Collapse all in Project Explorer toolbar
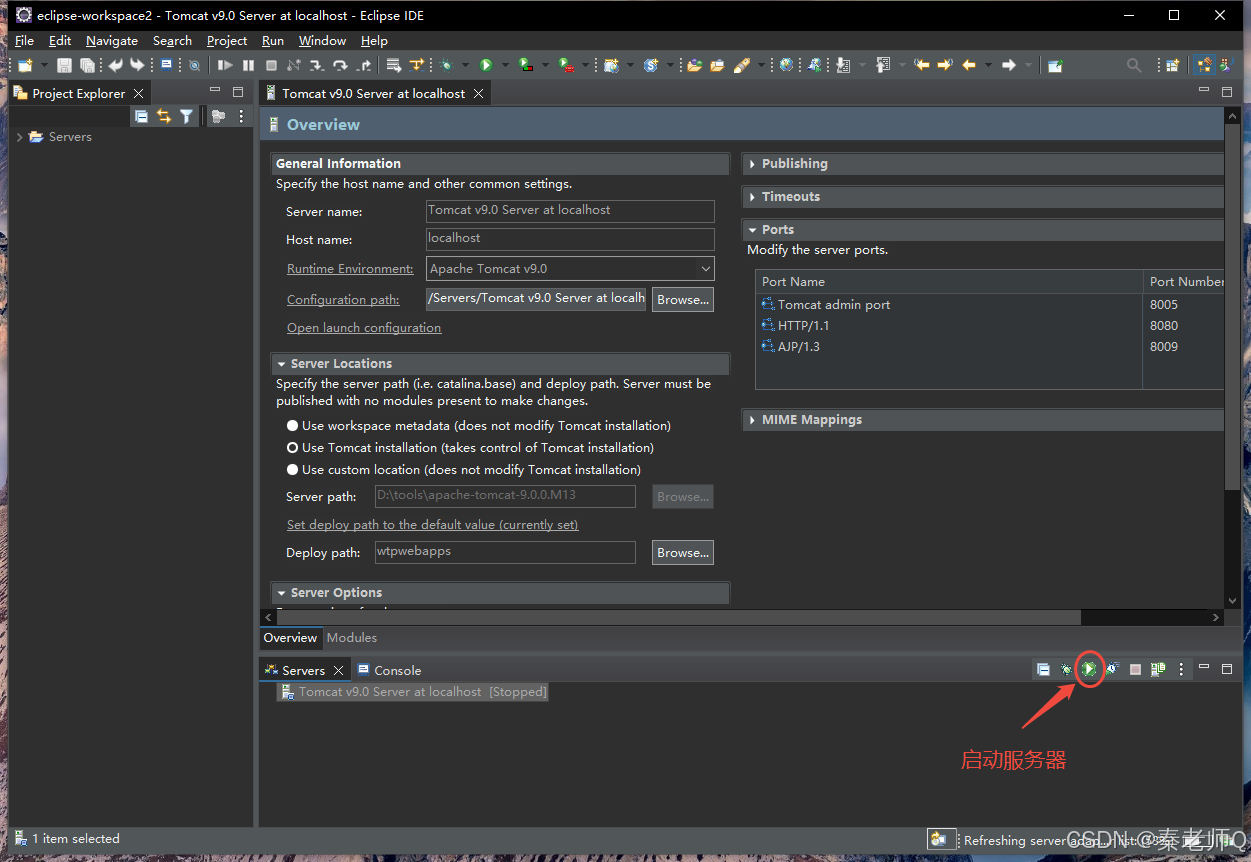Viewport: 1251px width, 862px height. coord(141,117)
